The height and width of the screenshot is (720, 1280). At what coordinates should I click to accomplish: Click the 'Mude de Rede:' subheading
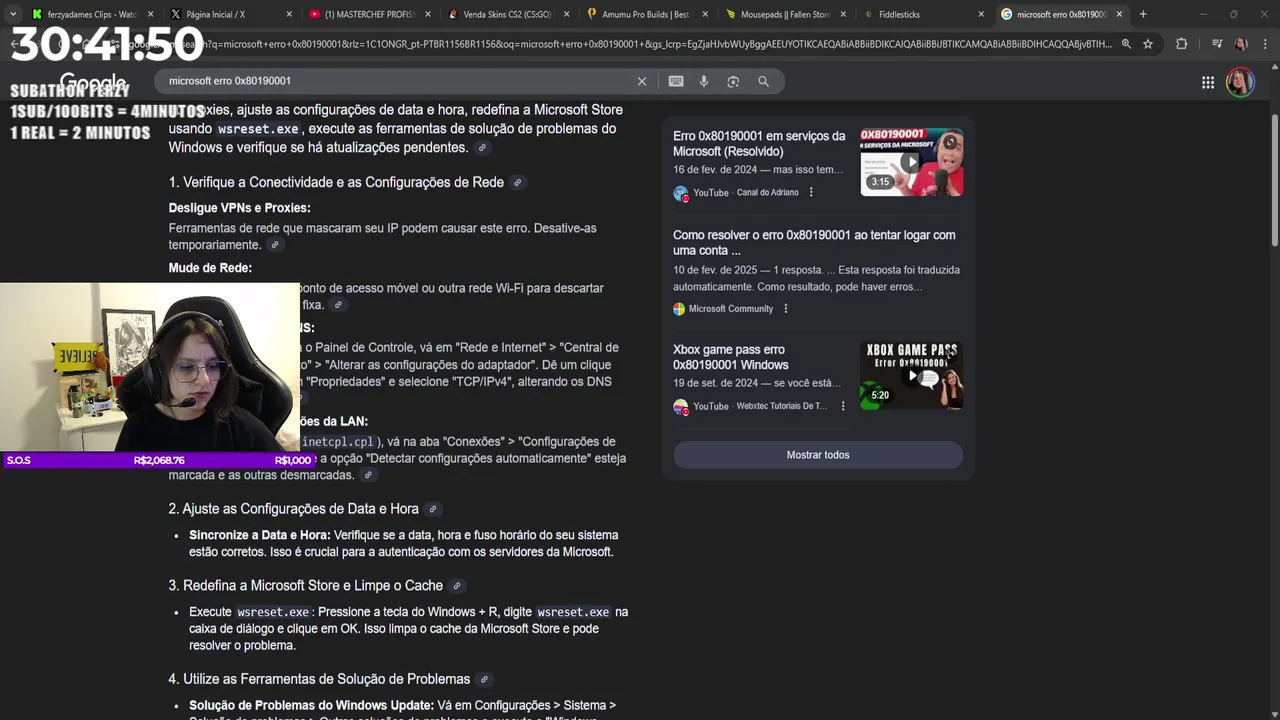[x=210, y=268]
